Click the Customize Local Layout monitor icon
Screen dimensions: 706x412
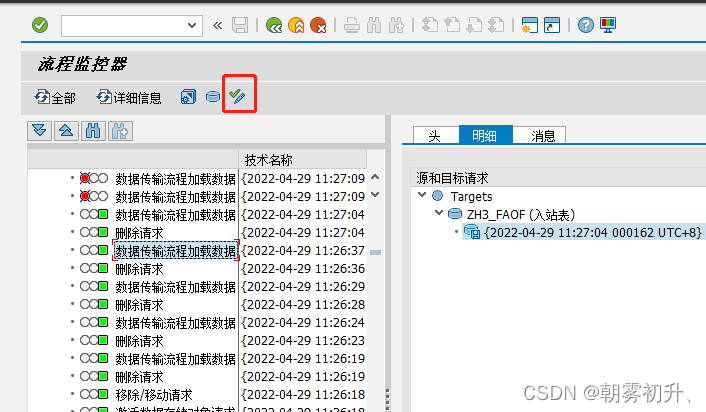(608, 25)
